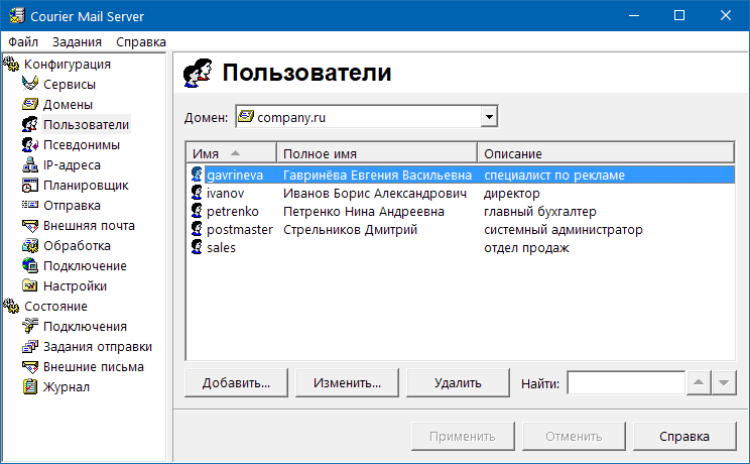Viewport: 750px width, 464px height.
Task: Find previous match with up arrow
Action: 698,383
